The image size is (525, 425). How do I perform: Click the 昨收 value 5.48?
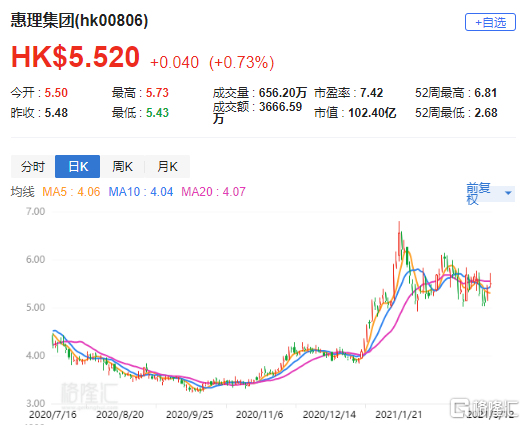pos(56,113)
